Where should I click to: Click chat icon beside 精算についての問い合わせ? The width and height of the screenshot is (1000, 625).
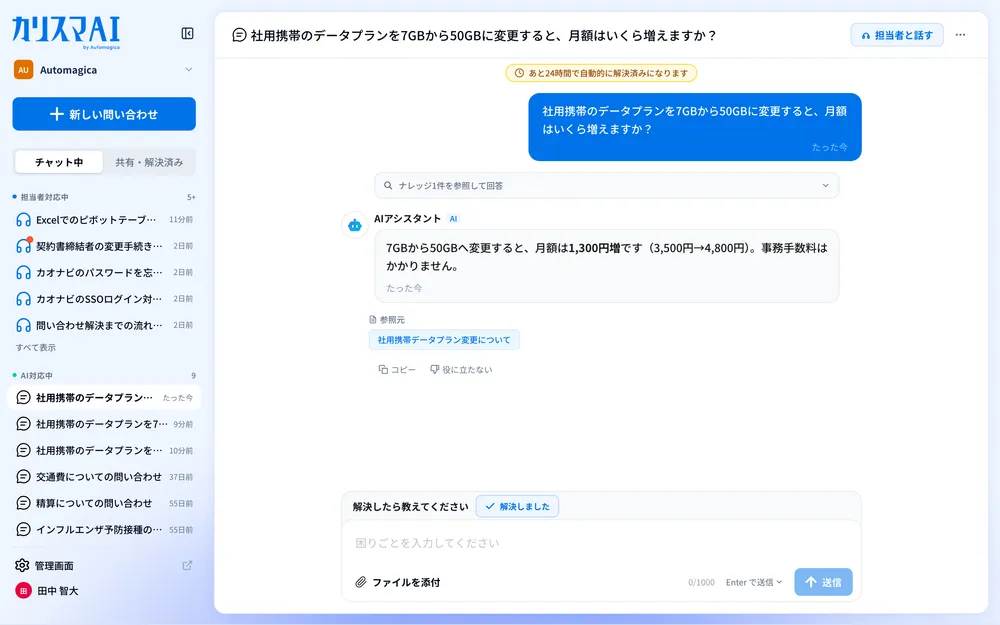[x=23, y=503]
